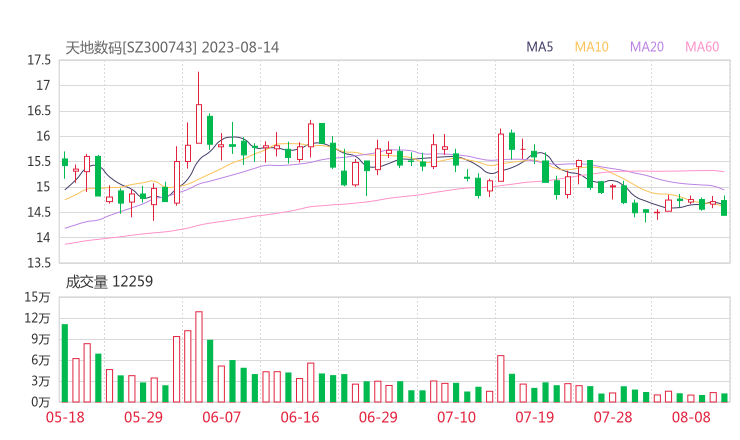
Task: Click the 06-29 date axis label
Action: [378, 417]
